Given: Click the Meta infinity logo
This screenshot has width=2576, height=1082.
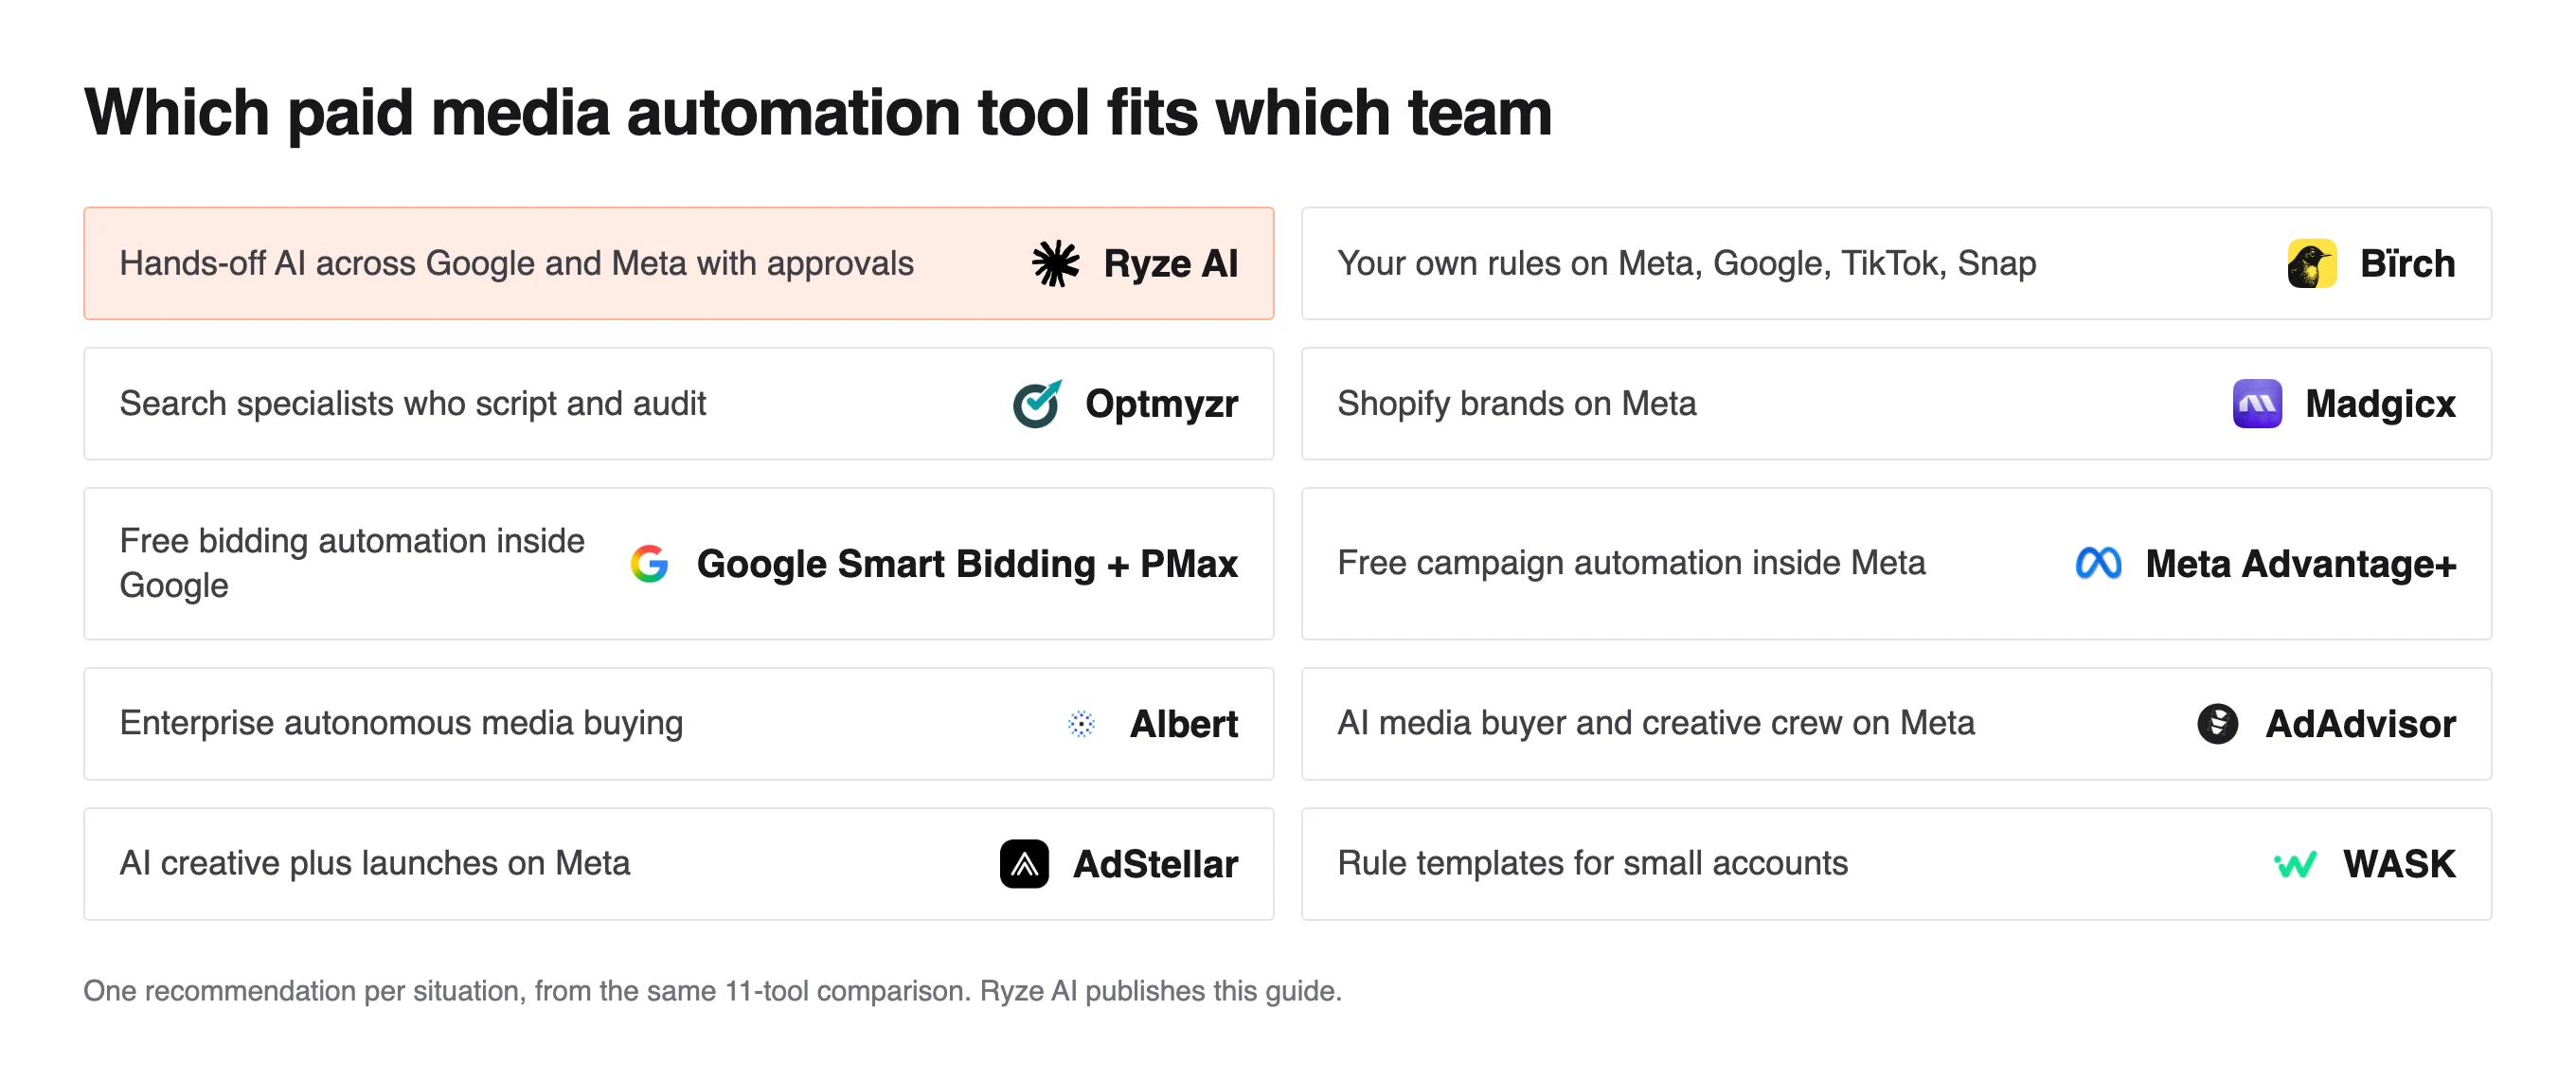Looking at the screenshot, I should (2098, 564).
